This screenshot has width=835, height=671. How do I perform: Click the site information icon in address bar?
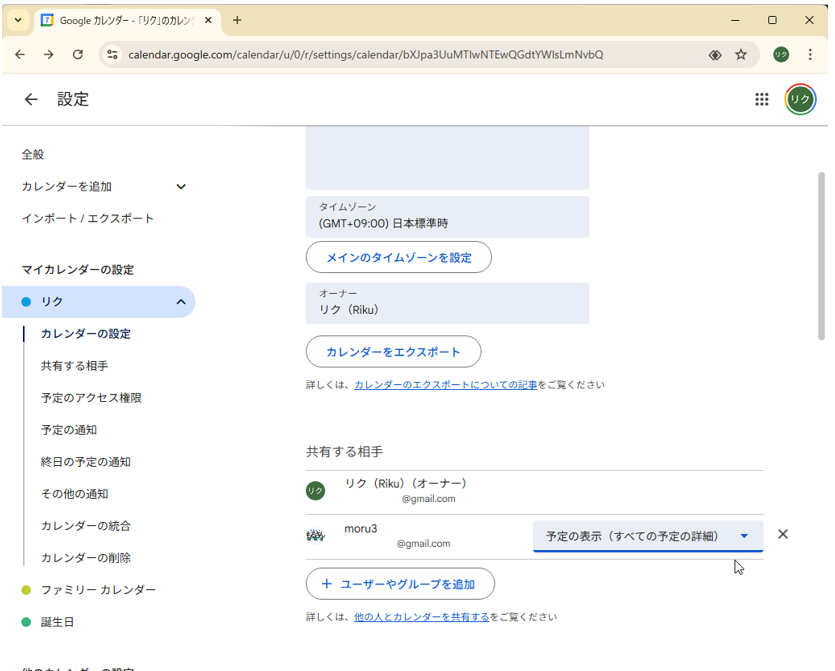[112, 55]
